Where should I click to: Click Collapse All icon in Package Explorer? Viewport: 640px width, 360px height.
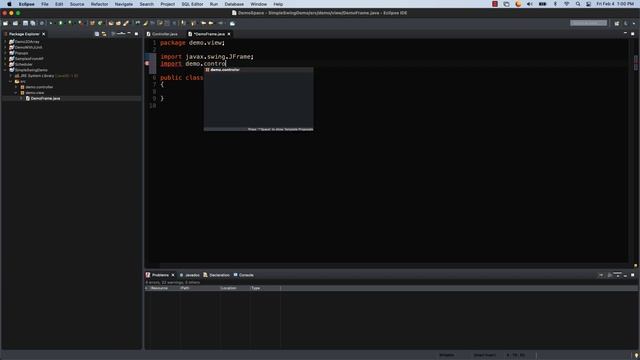tap(97, 34)
